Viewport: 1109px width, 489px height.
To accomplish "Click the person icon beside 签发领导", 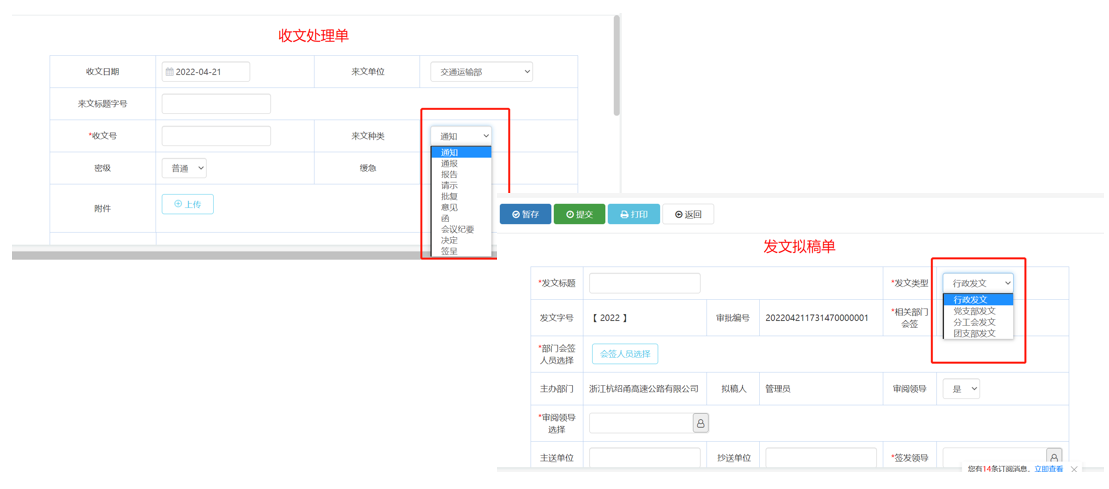I will [x=1053, y=458].
